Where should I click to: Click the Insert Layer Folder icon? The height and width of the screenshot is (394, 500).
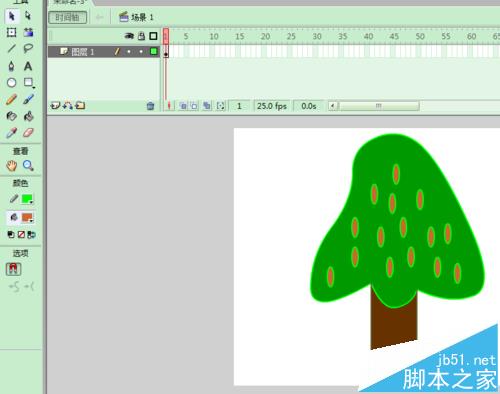80,106
